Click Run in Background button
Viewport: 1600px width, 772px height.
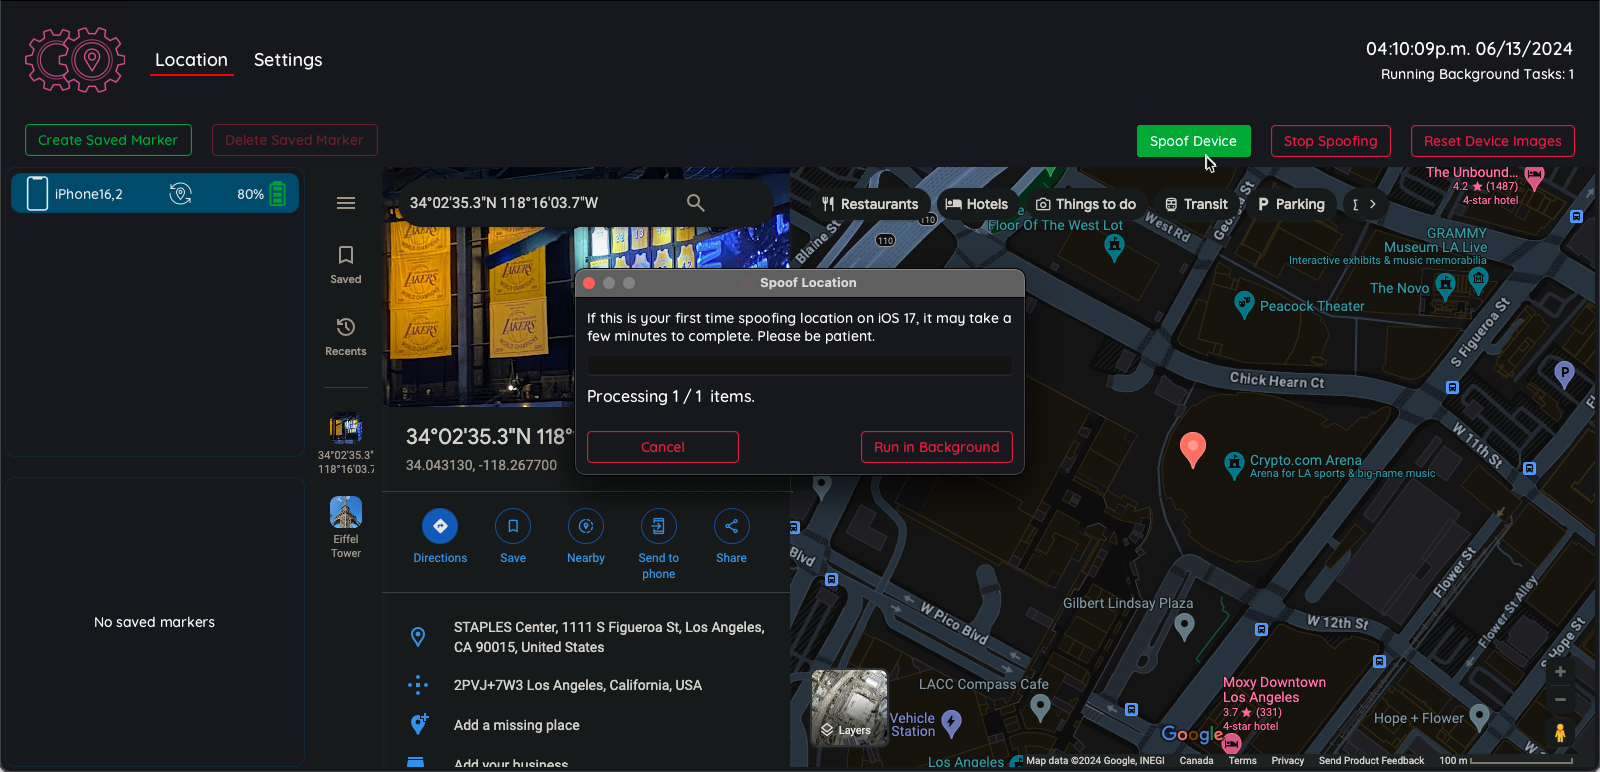click(937, 447)
